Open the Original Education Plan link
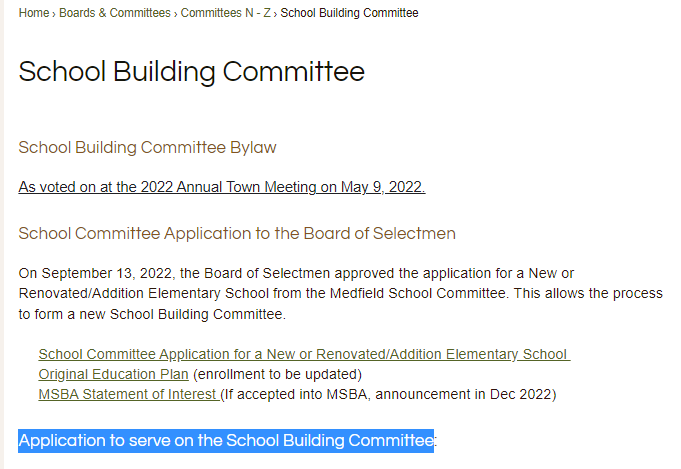The height and width of the screenshot is (469, 681). coord(113,375)
